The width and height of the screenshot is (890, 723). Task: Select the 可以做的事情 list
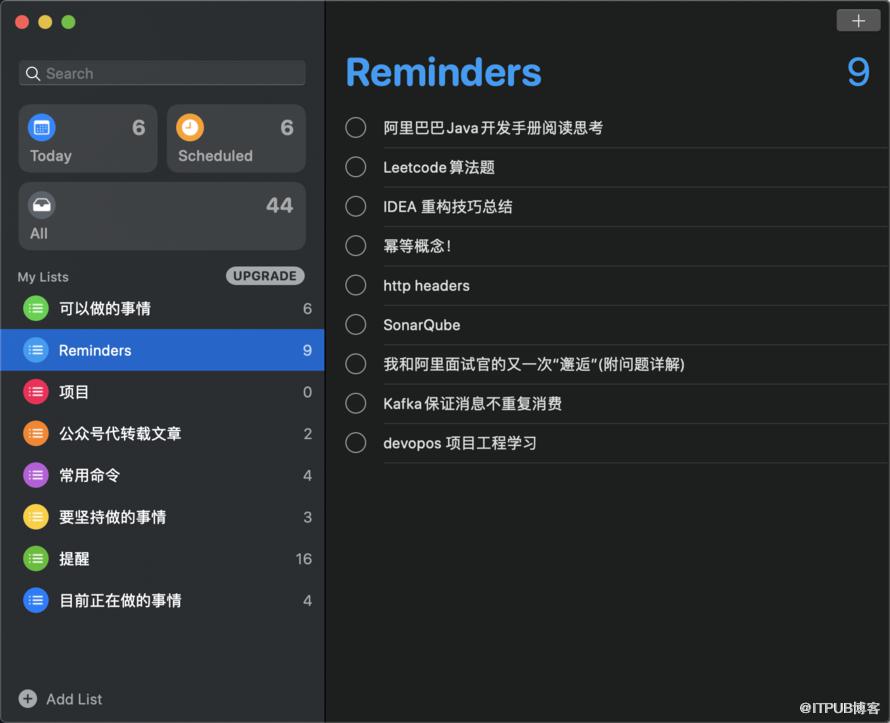click(162, 308)
